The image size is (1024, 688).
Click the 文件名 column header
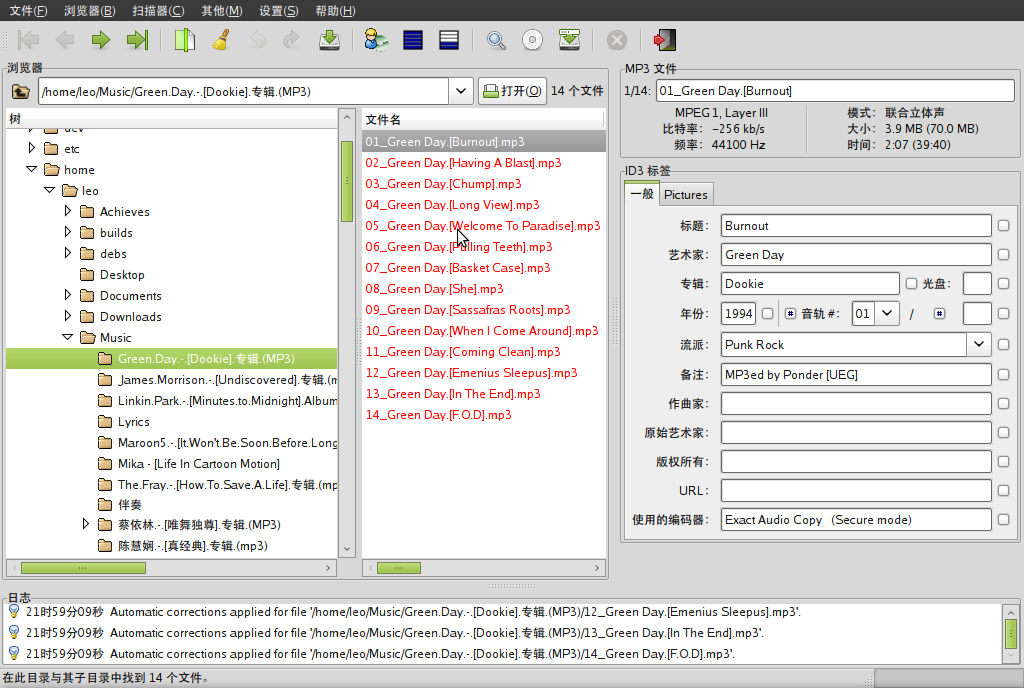coord(483,119)
